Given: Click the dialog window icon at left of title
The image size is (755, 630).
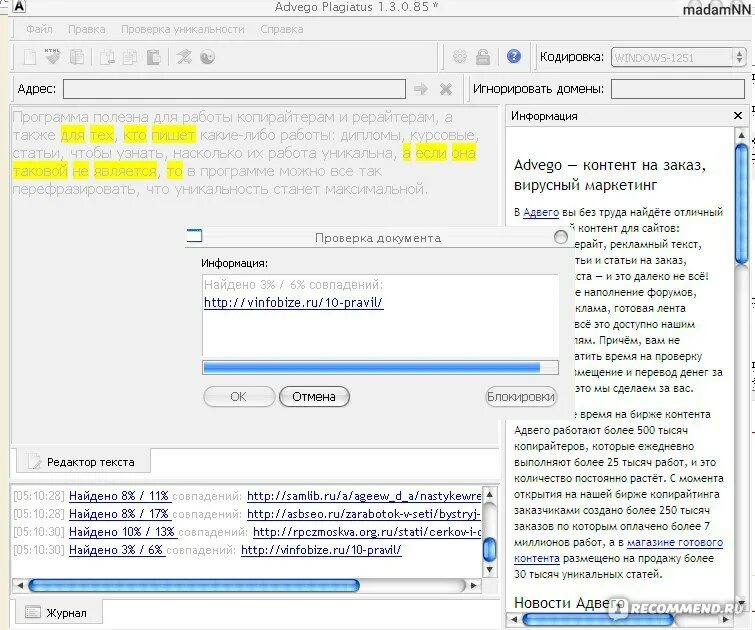Looking at the screenshot, I should (194, 236).
